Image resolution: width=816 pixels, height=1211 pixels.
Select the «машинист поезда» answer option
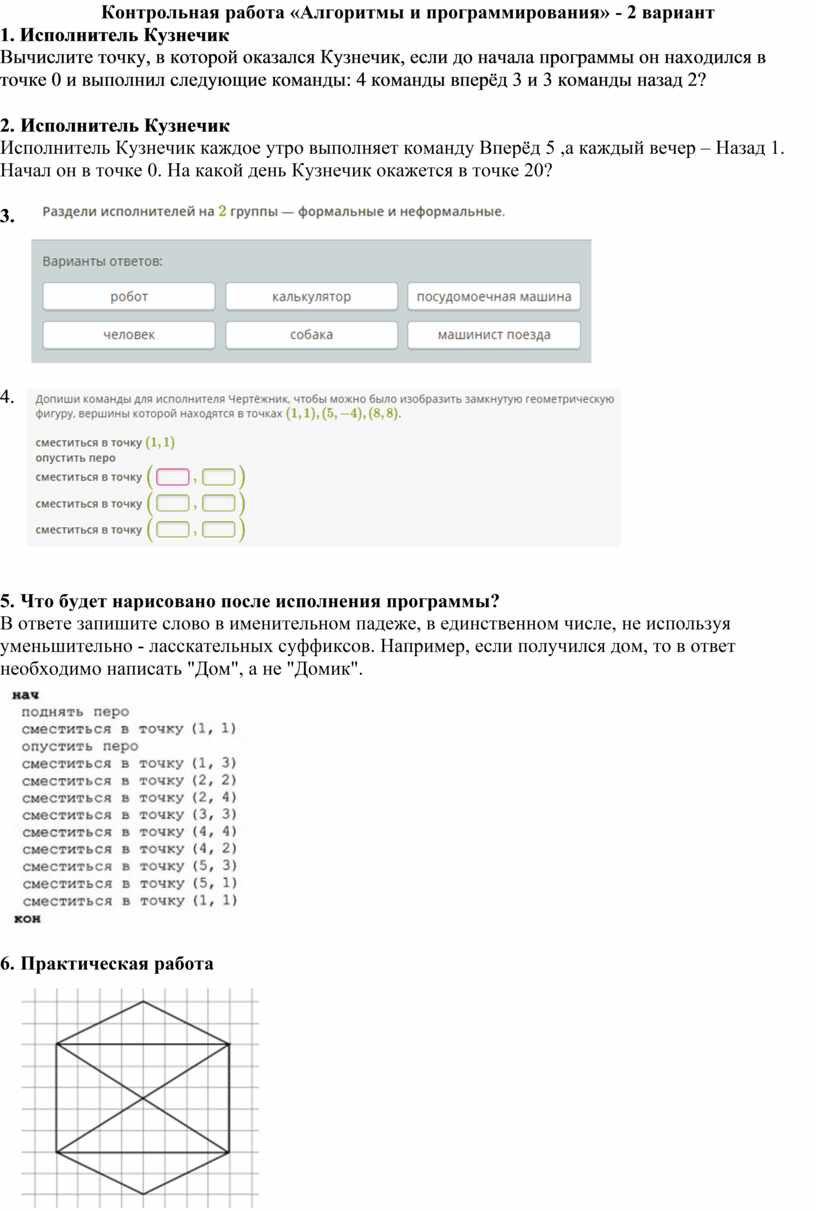[x=494, y=335]
